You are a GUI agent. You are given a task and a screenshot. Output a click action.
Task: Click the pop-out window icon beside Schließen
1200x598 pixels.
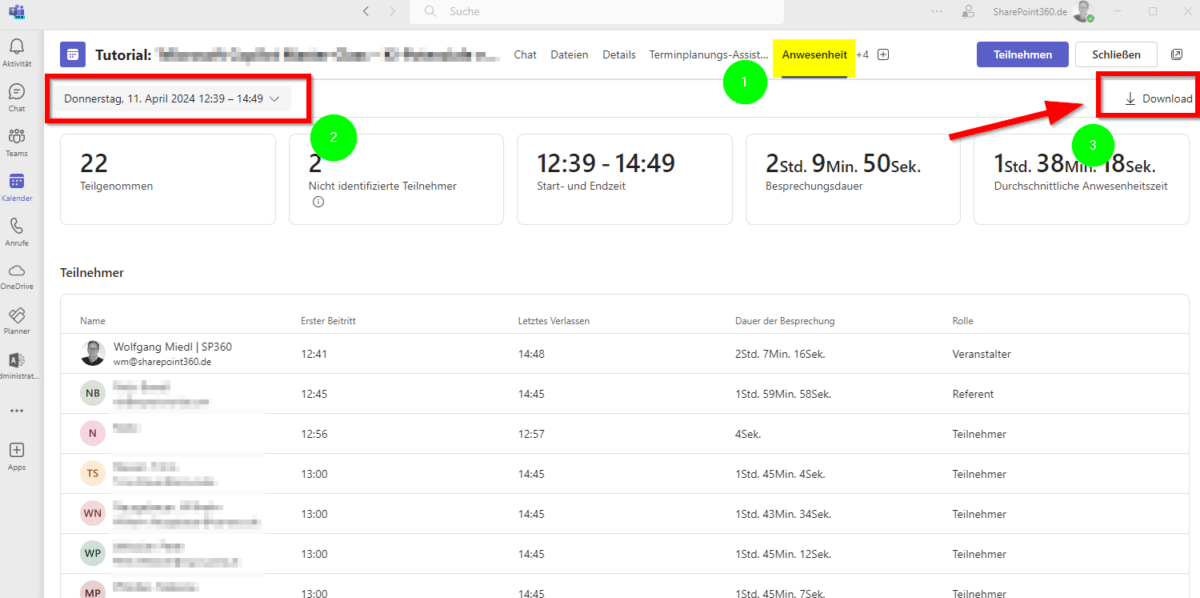[1177, 55]
